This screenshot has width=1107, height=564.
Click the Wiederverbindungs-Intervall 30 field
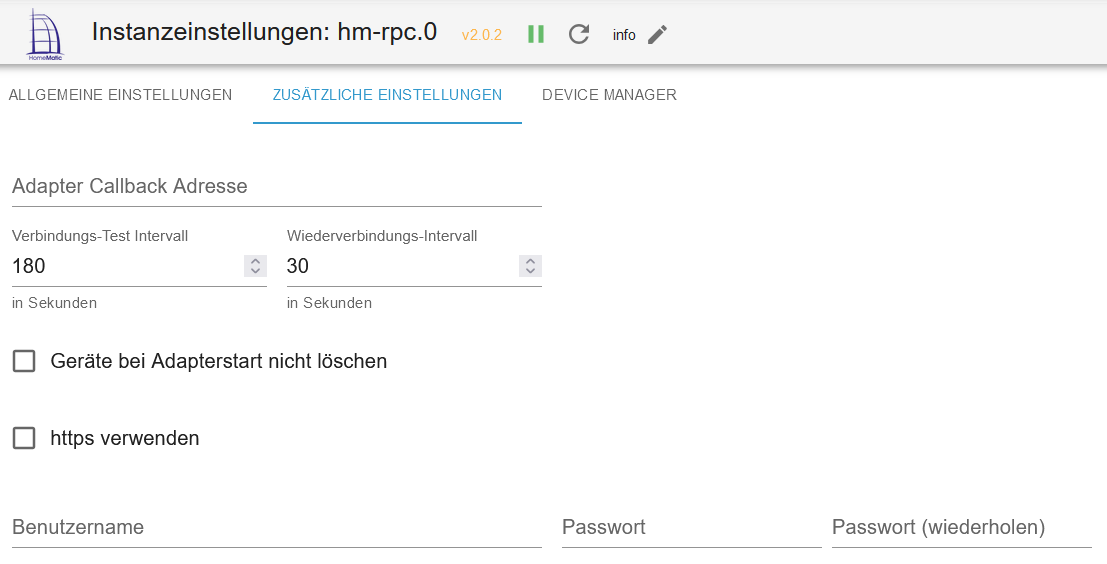point(400,266)
